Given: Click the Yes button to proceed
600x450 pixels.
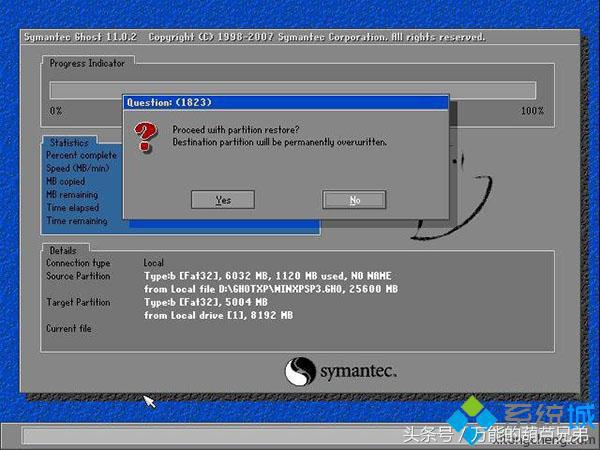Looking at the screenshot, I should click(222, 200).
